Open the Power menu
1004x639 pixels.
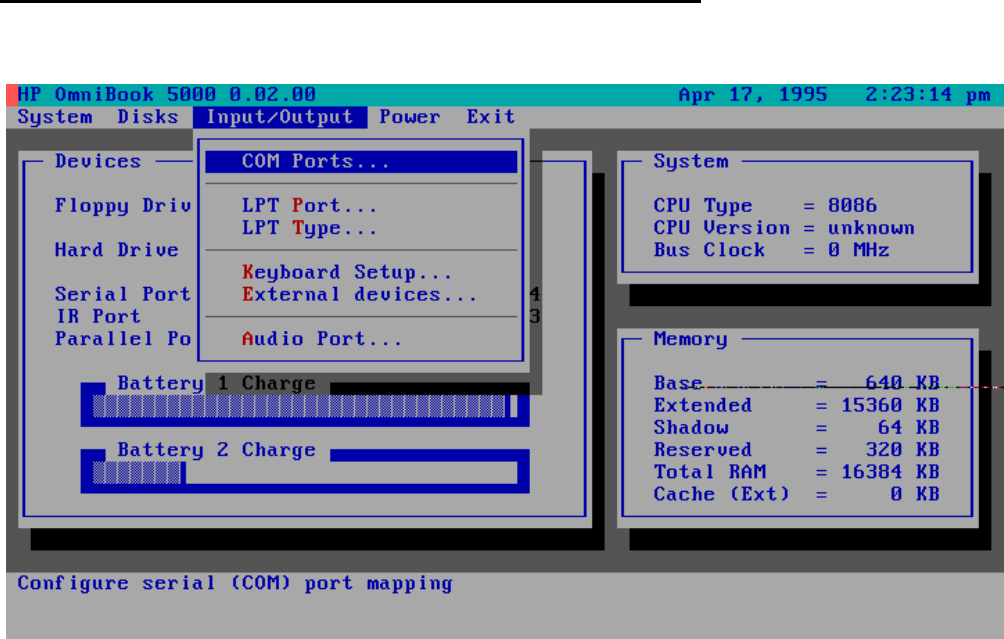[410, 117]
